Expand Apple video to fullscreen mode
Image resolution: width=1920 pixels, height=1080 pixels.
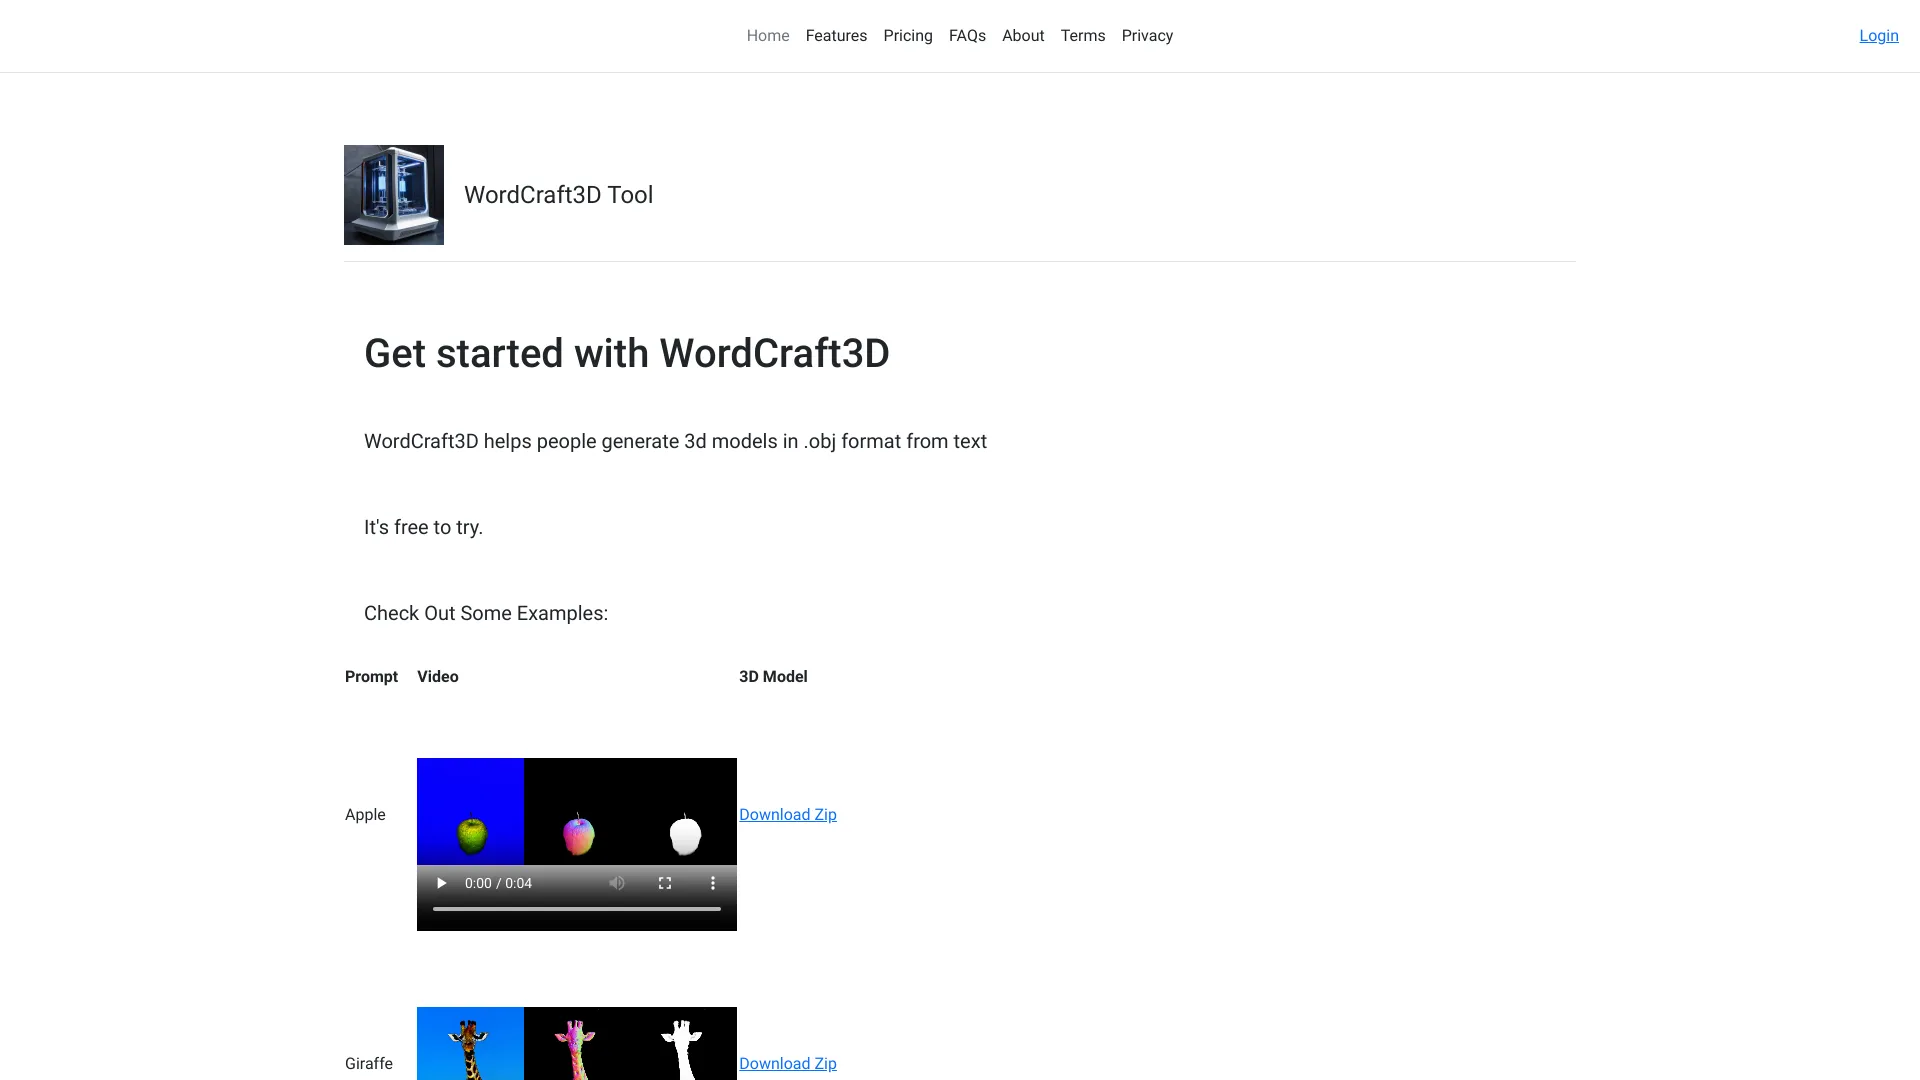665,882
